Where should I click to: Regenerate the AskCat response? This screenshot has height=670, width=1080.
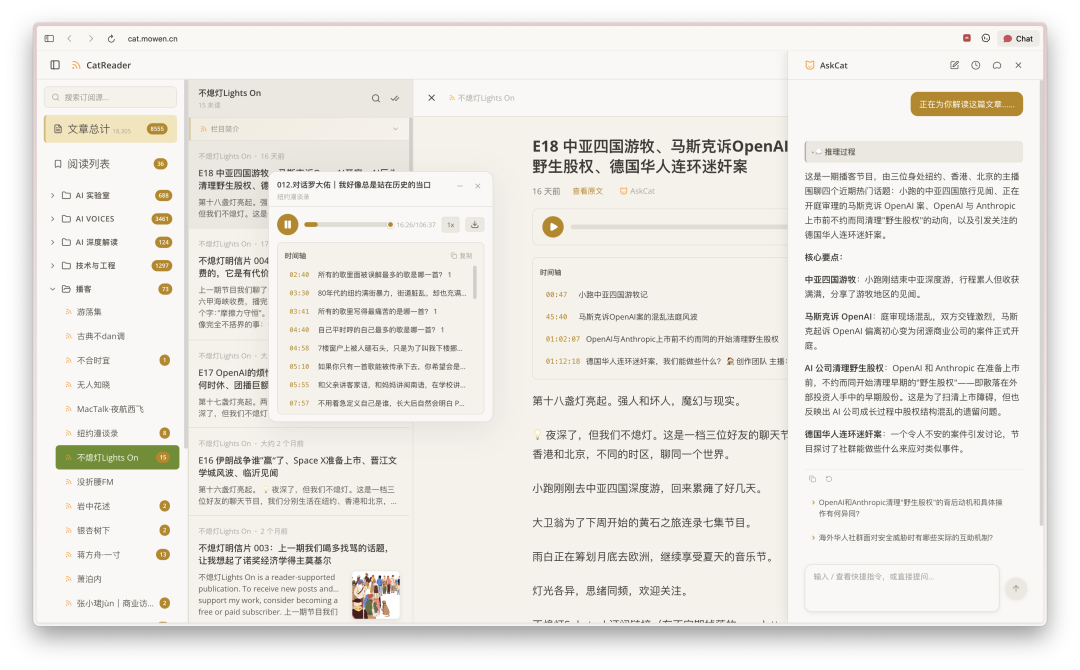pyautogui.click(x=829, y=479)
